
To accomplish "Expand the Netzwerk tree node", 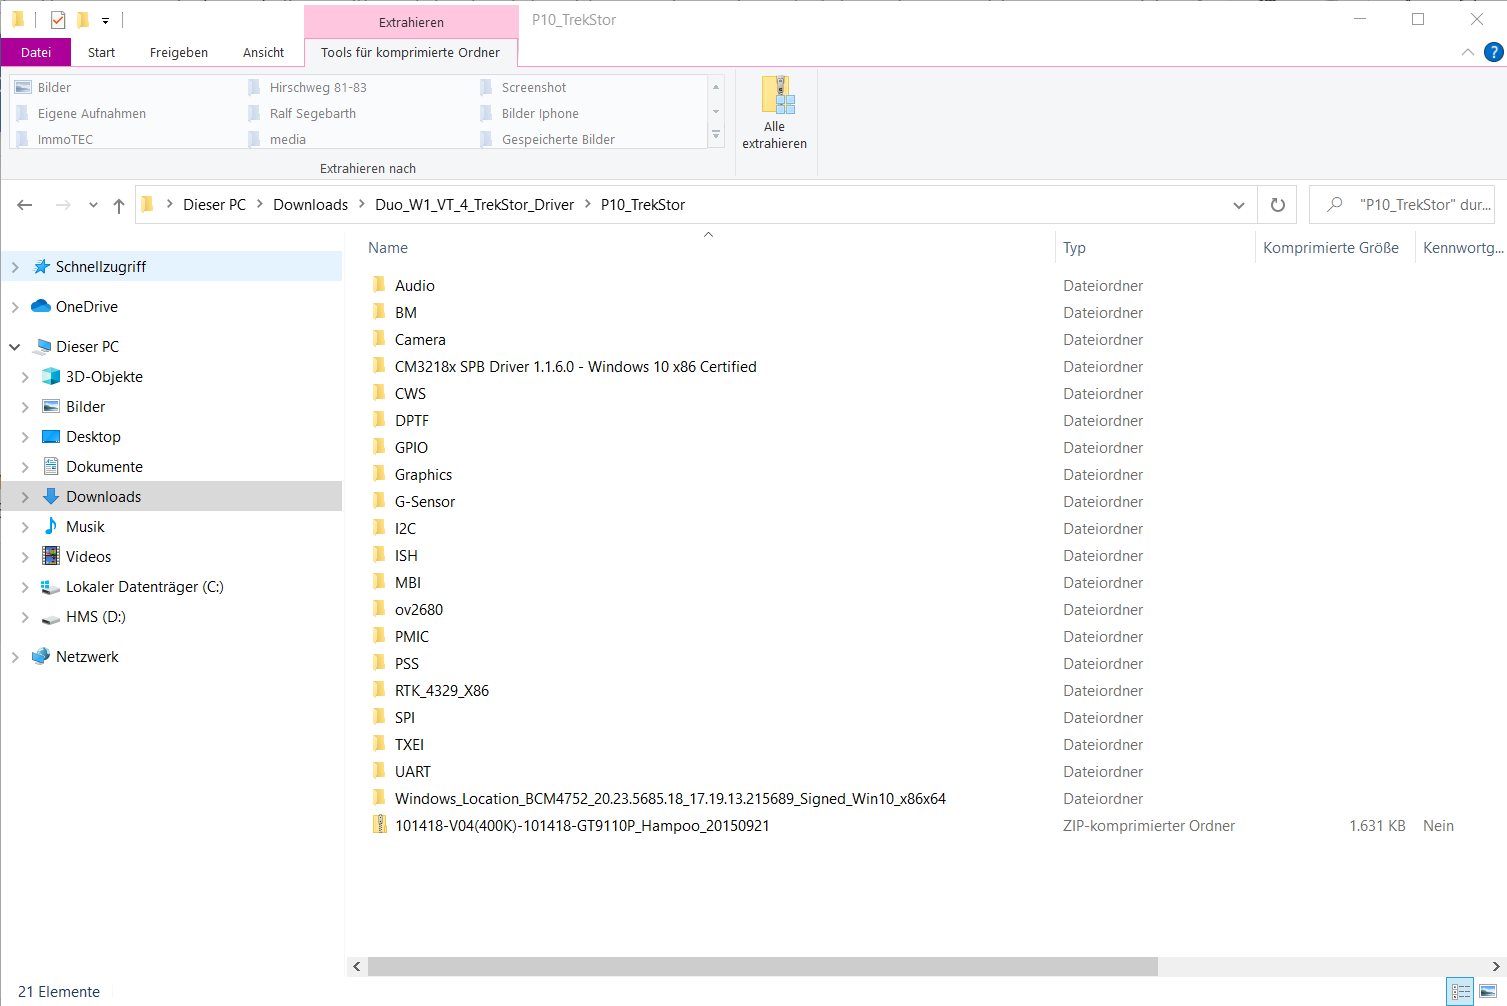I will pyautogui.click(x=15, y=657).
